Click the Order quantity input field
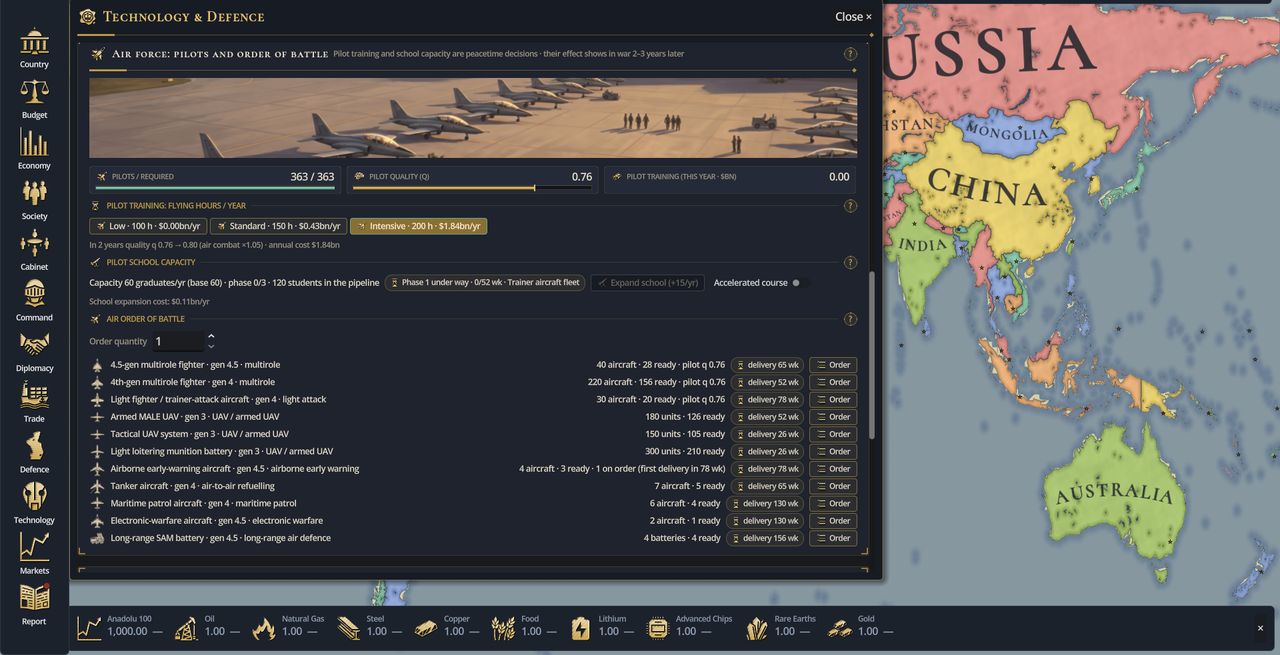The height and width of the screenshot is (655, 1280). pyautogui.click(x=177, y=341)
